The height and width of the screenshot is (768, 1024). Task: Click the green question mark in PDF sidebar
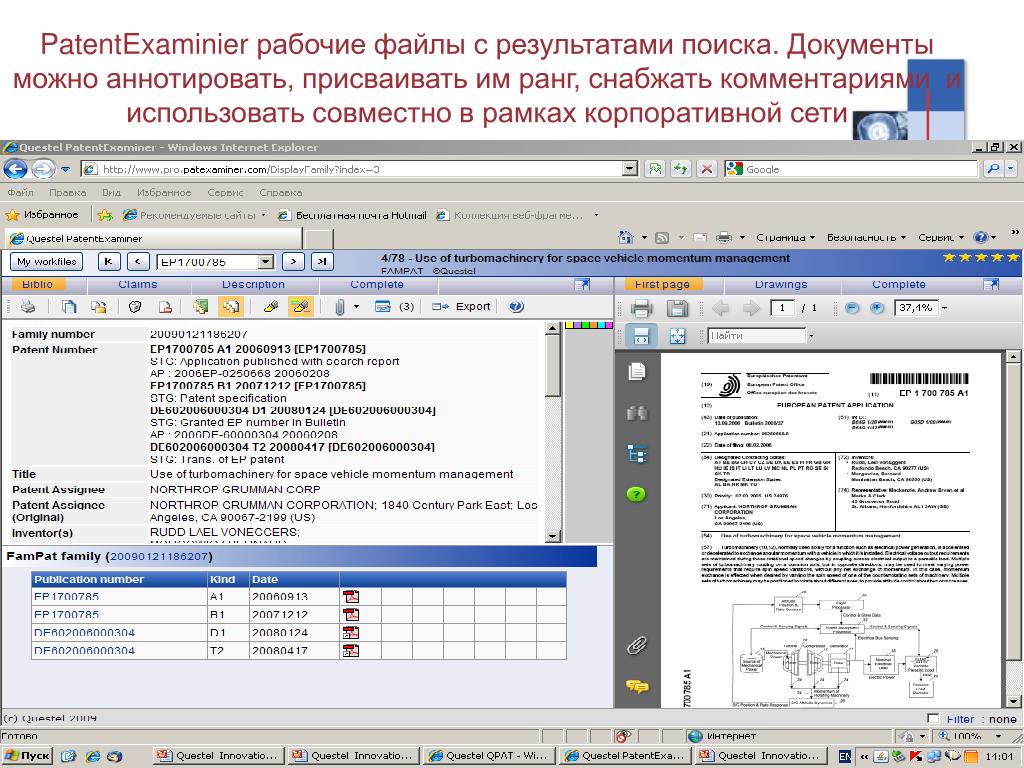pos(636,494)
